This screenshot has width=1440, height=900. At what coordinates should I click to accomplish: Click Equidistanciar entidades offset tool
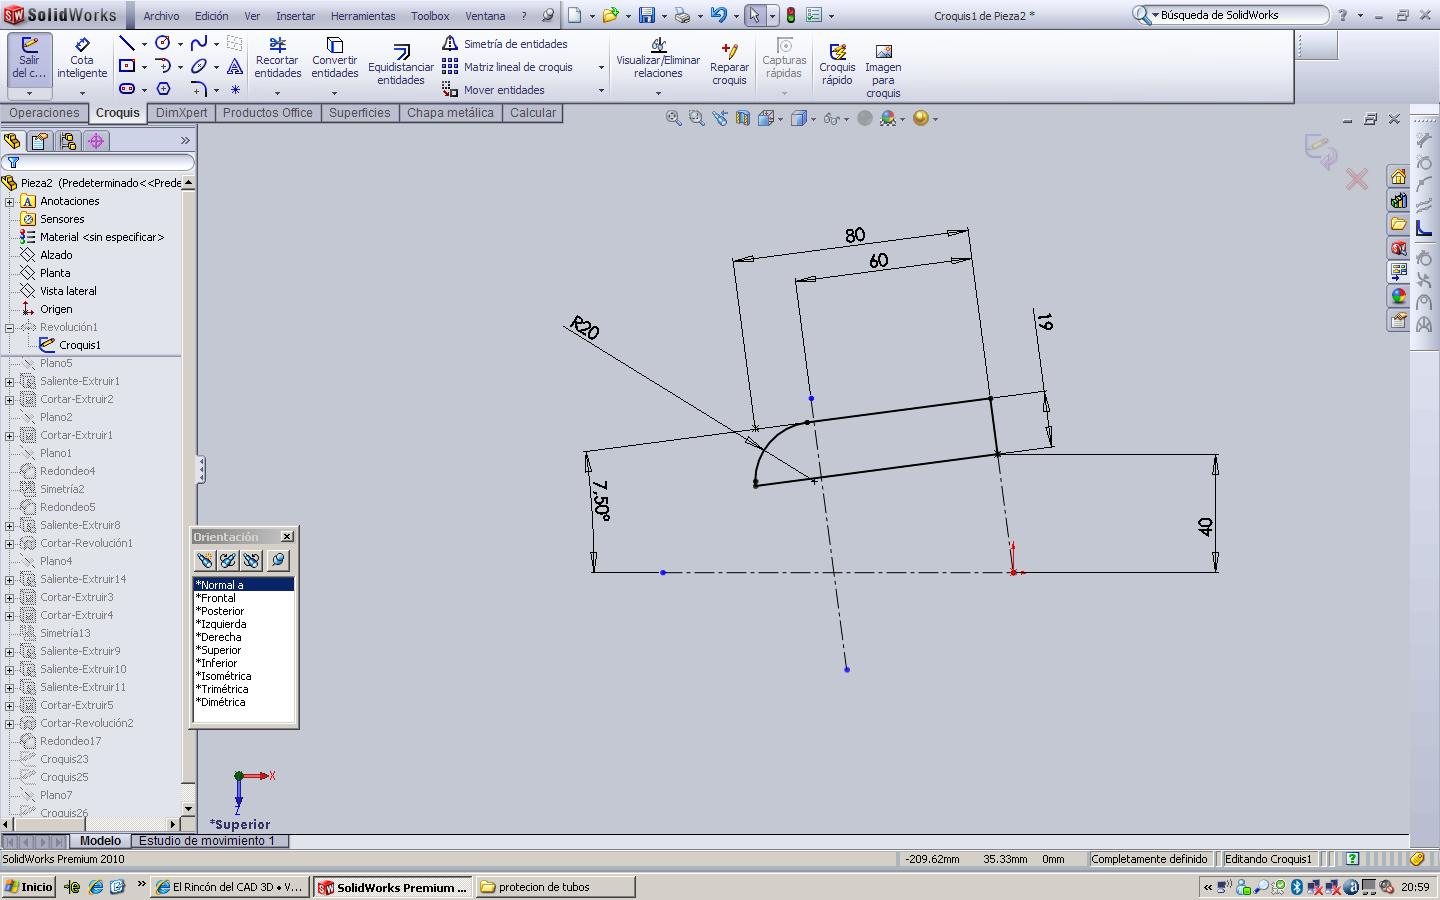(x=401, y=65)
